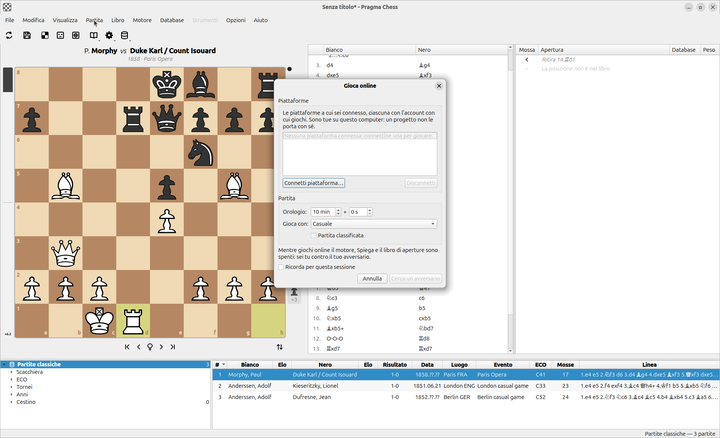Open the opening book toolbar icon
720x438 pixels.
[x=94, y=35]
